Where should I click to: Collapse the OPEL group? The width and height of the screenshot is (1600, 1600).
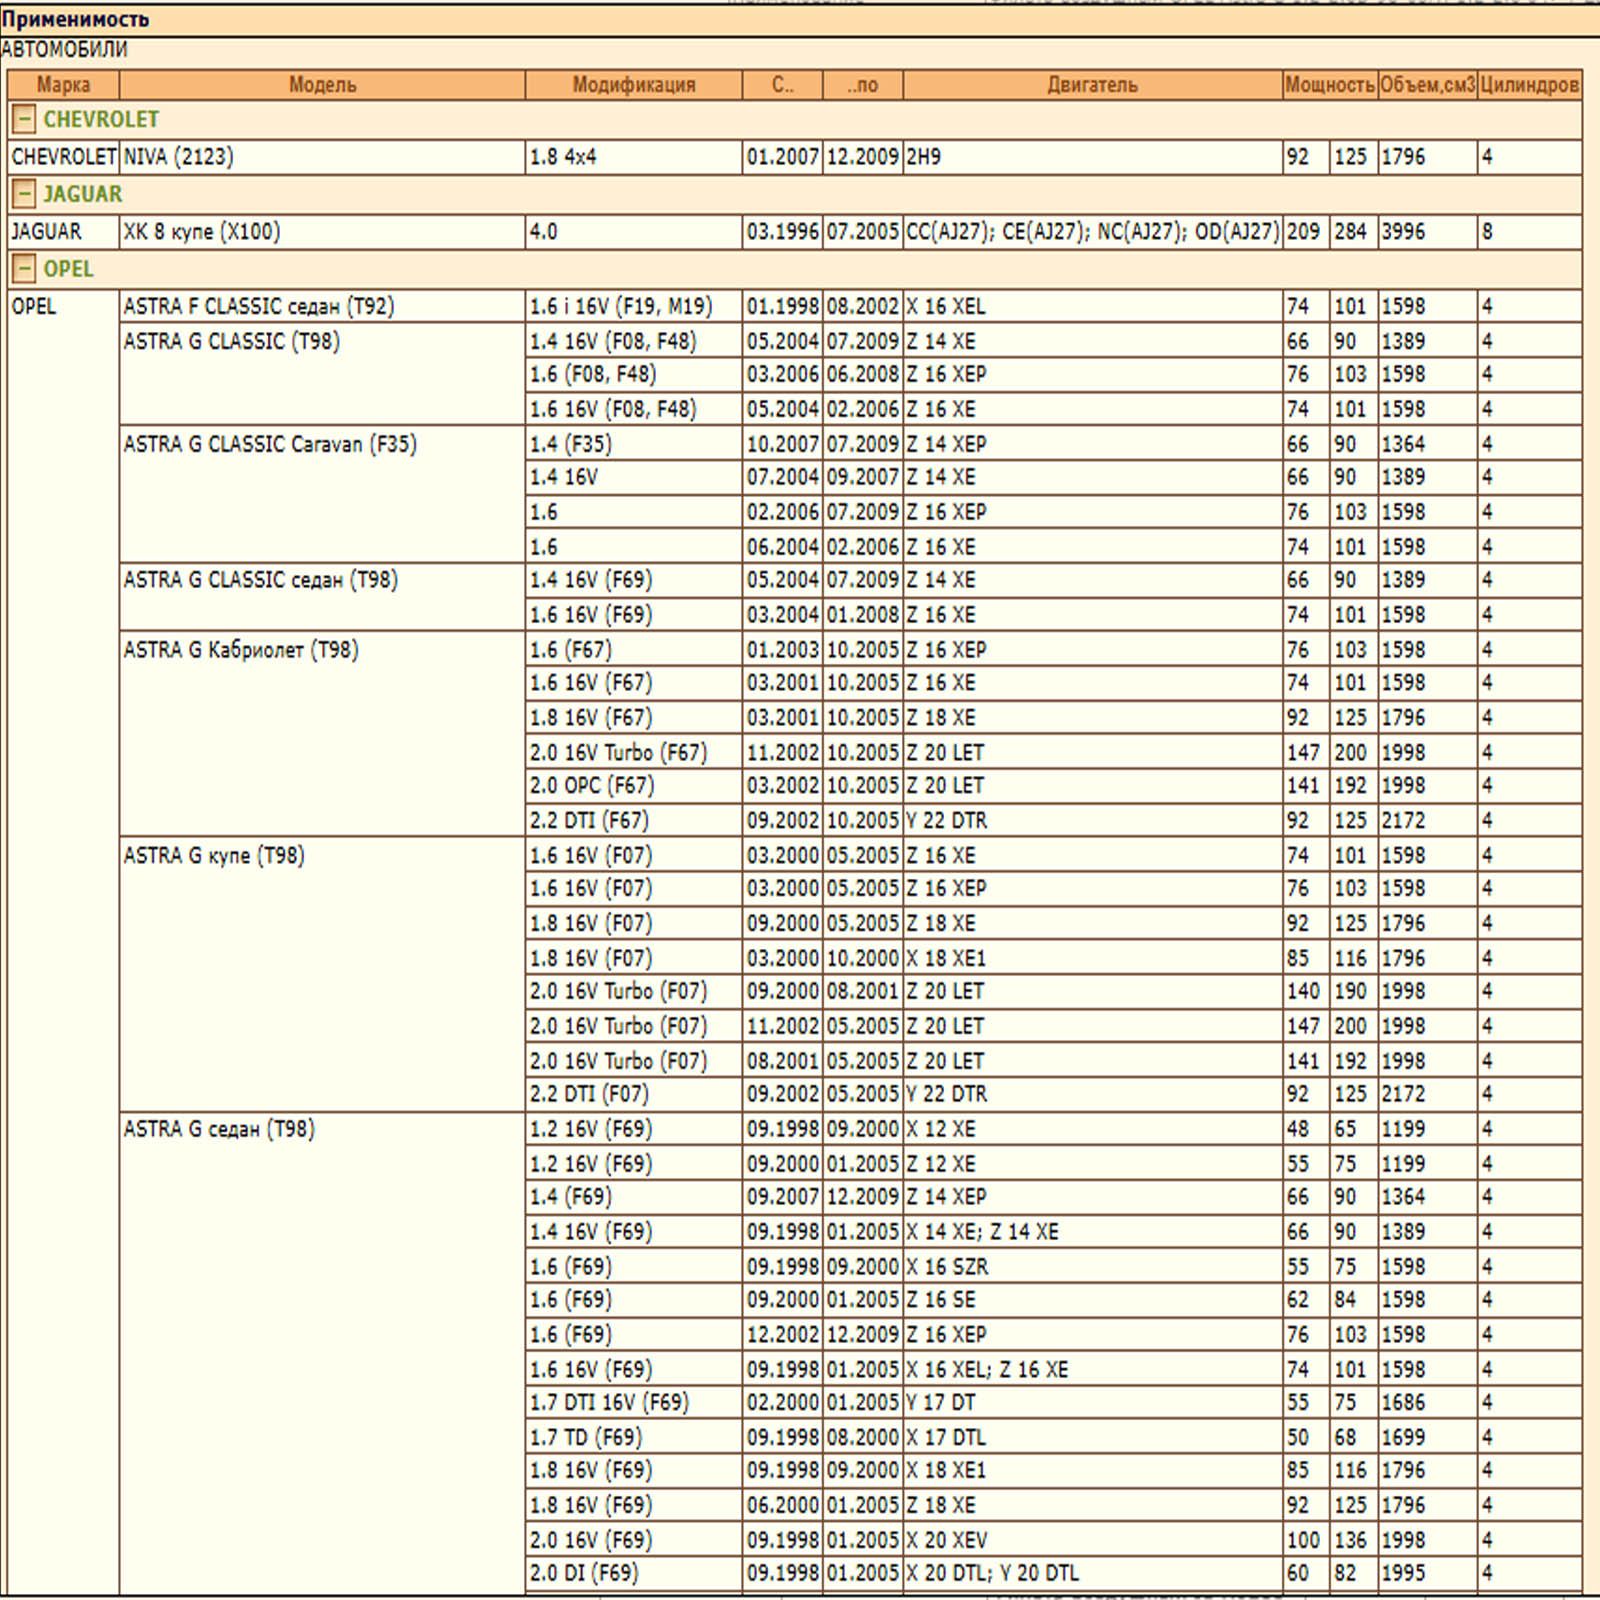pyautogui.click(x=24, y=269)
